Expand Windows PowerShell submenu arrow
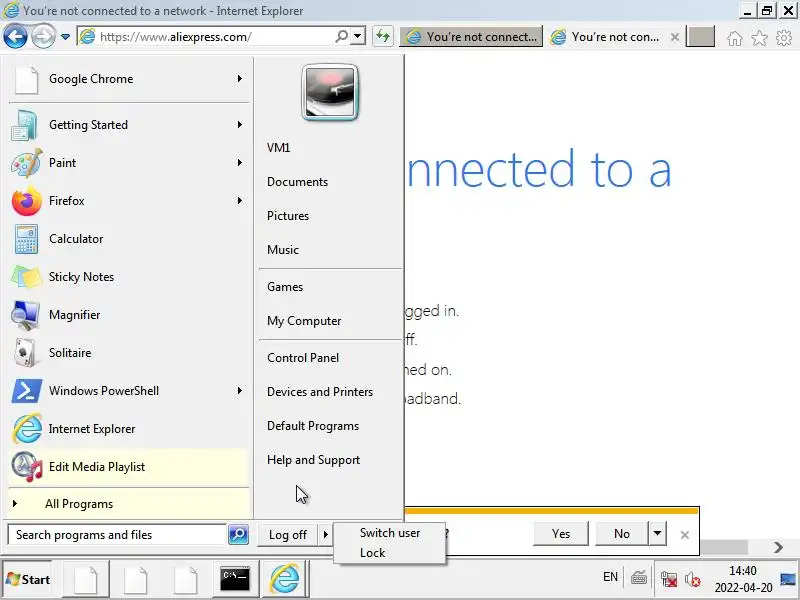800x600 pixels. click(x=240, y=391)
